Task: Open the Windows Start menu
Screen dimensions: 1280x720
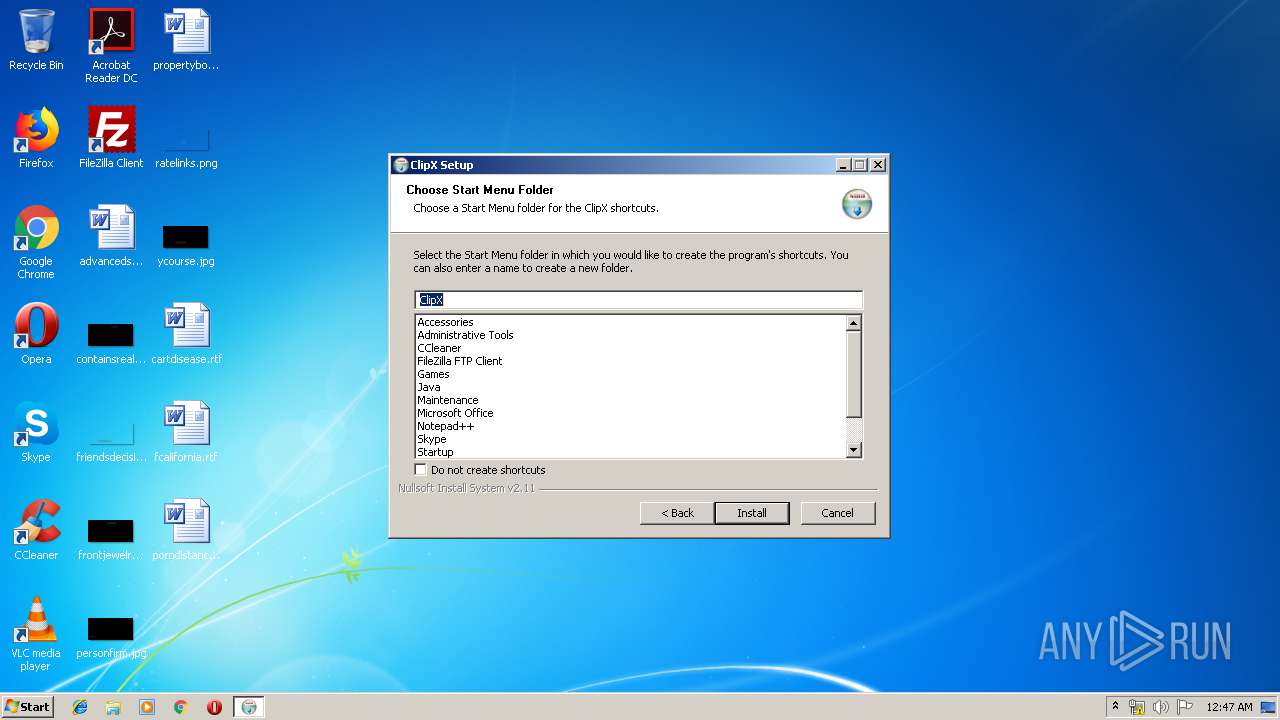Action: pos(28,707)
